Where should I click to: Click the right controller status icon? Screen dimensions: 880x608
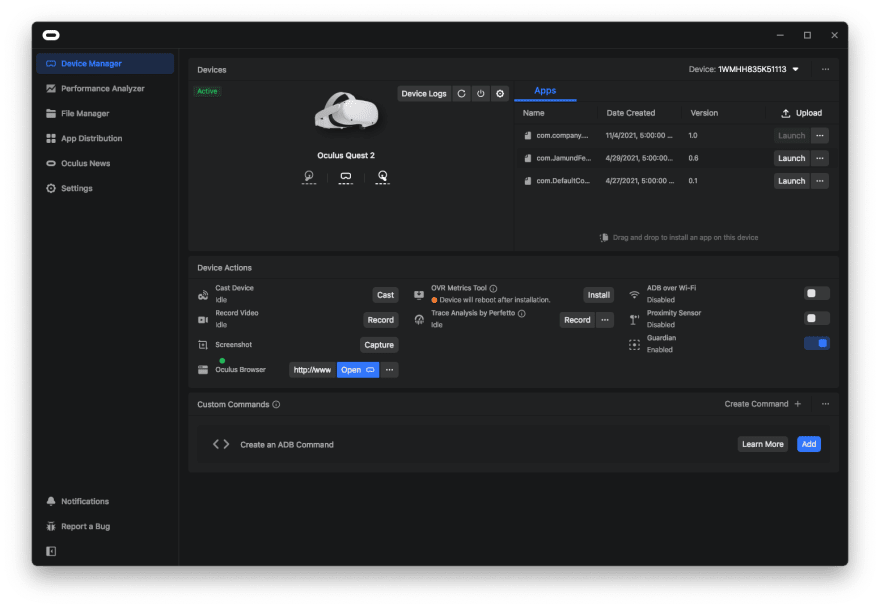tap(382, 177)
